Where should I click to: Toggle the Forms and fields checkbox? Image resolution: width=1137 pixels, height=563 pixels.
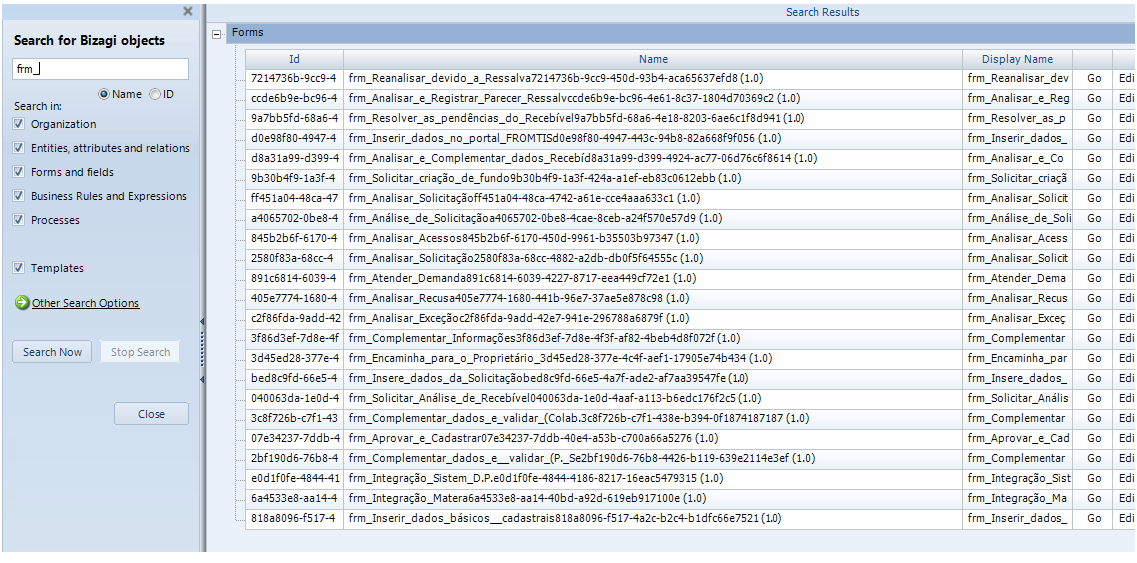[19, 172]
